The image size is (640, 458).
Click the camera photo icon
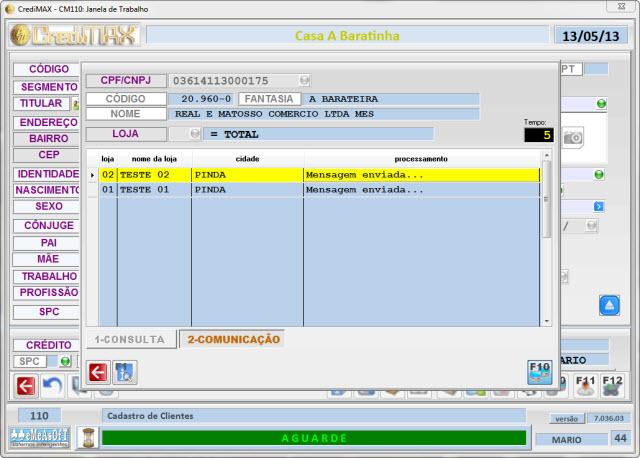tap(572, 136)
